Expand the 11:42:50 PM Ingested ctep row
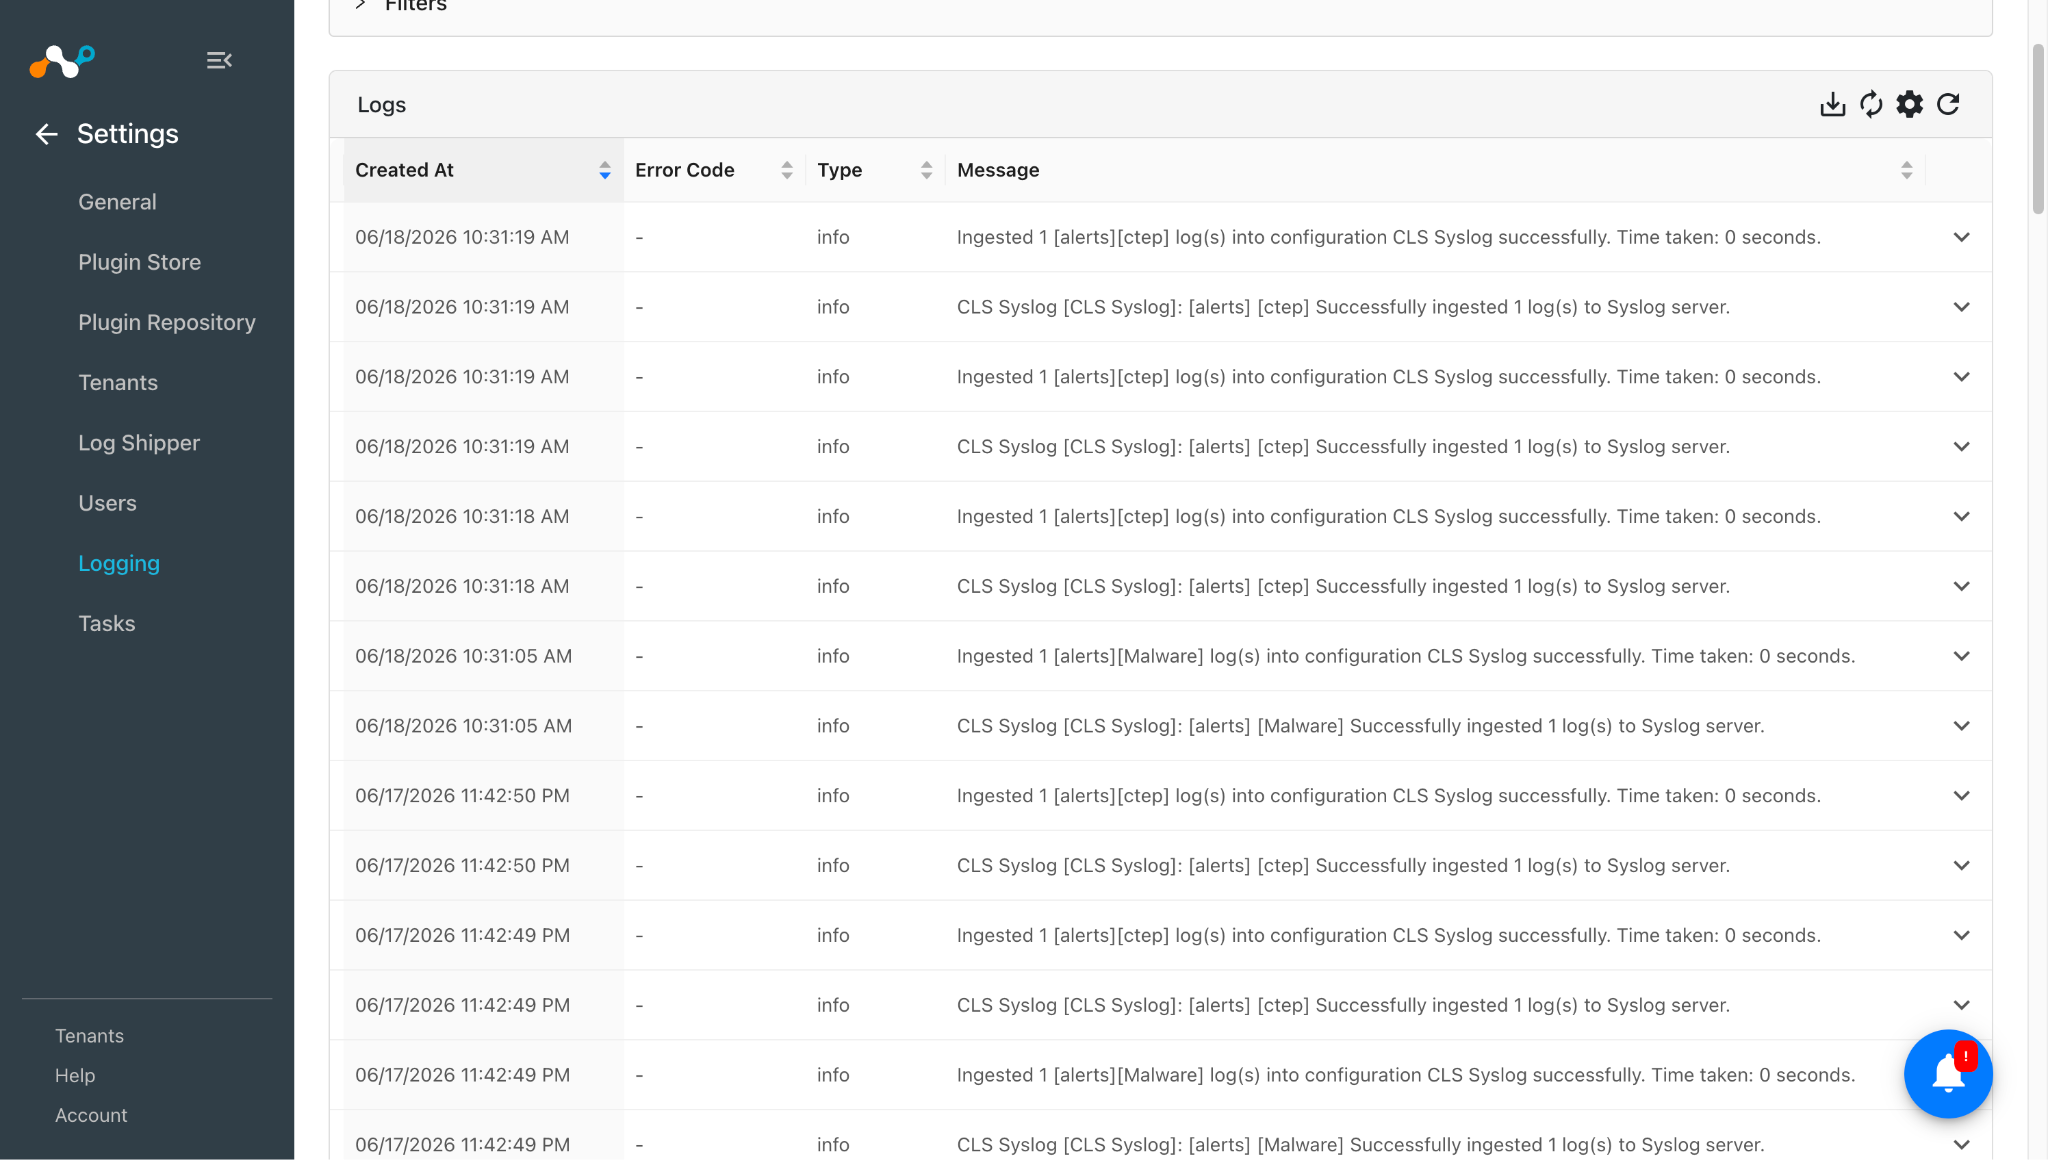2048x1160 pixels. click(x=1961, y=796)
